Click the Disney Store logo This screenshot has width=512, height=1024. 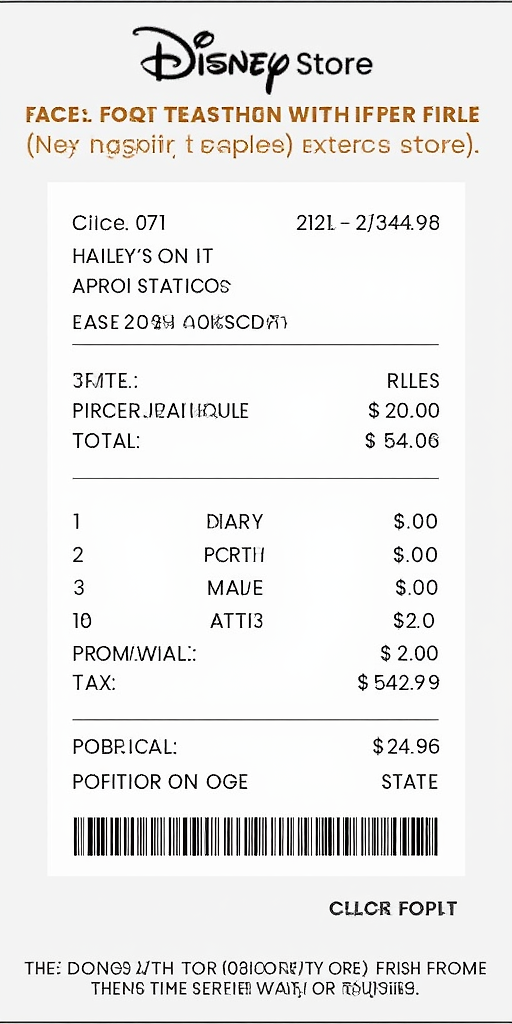click(253, 58)
